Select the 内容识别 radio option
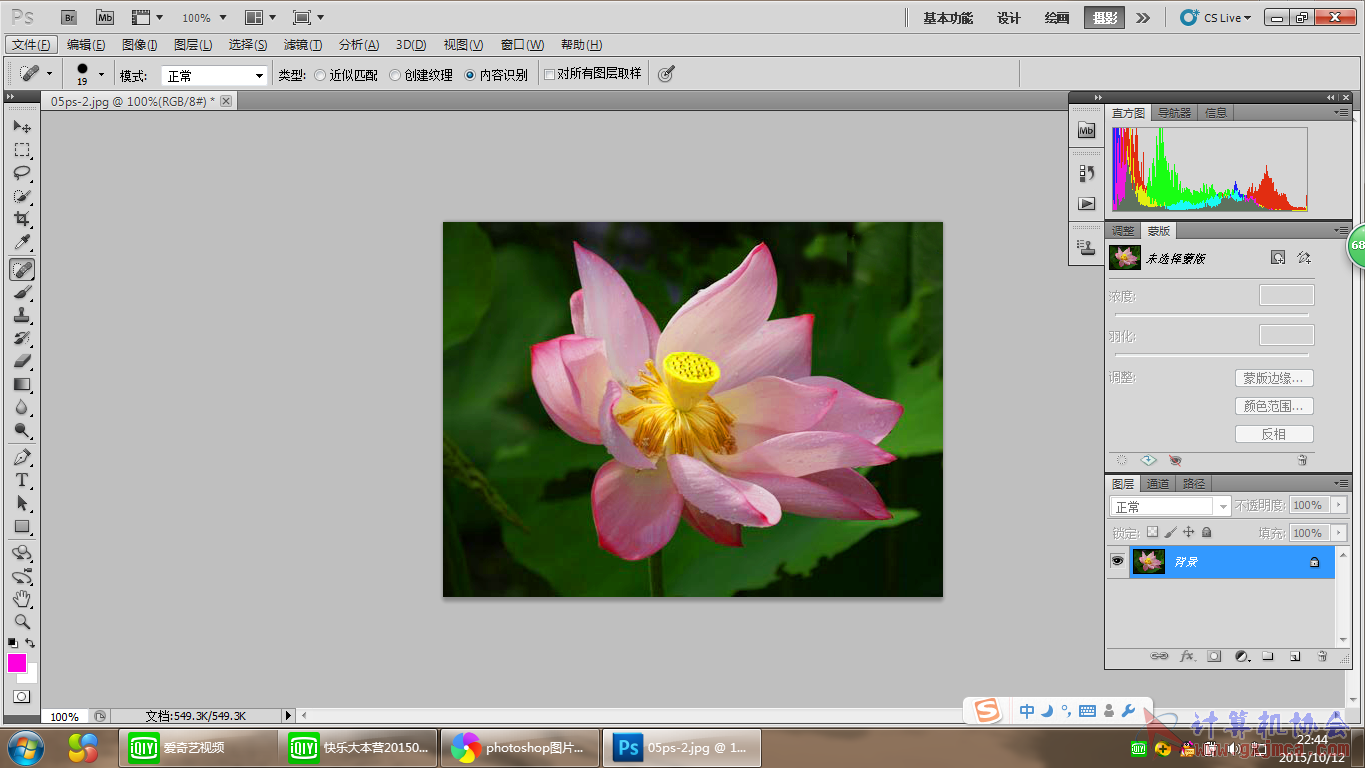Image resolution: width=1365 pixels, height=768 pixels. pyautogui.click(x=496, y=75)
